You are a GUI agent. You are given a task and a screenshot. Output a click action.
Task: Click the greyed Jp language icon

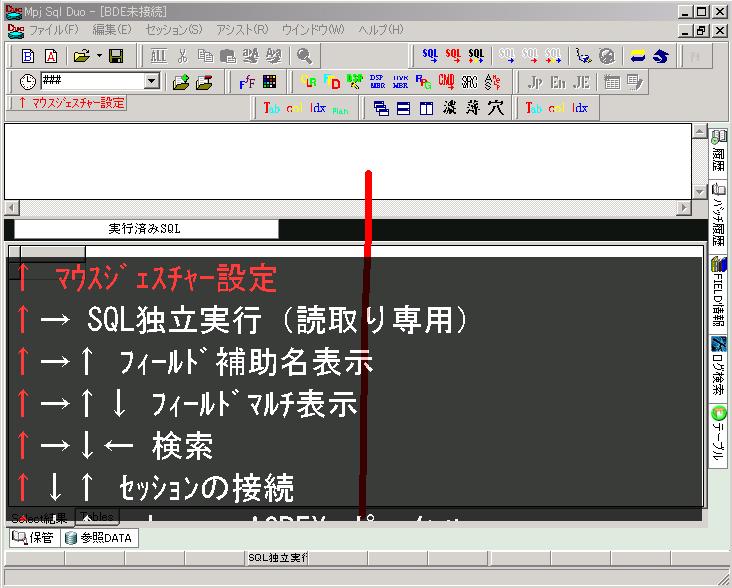click(x=535, y=82)
